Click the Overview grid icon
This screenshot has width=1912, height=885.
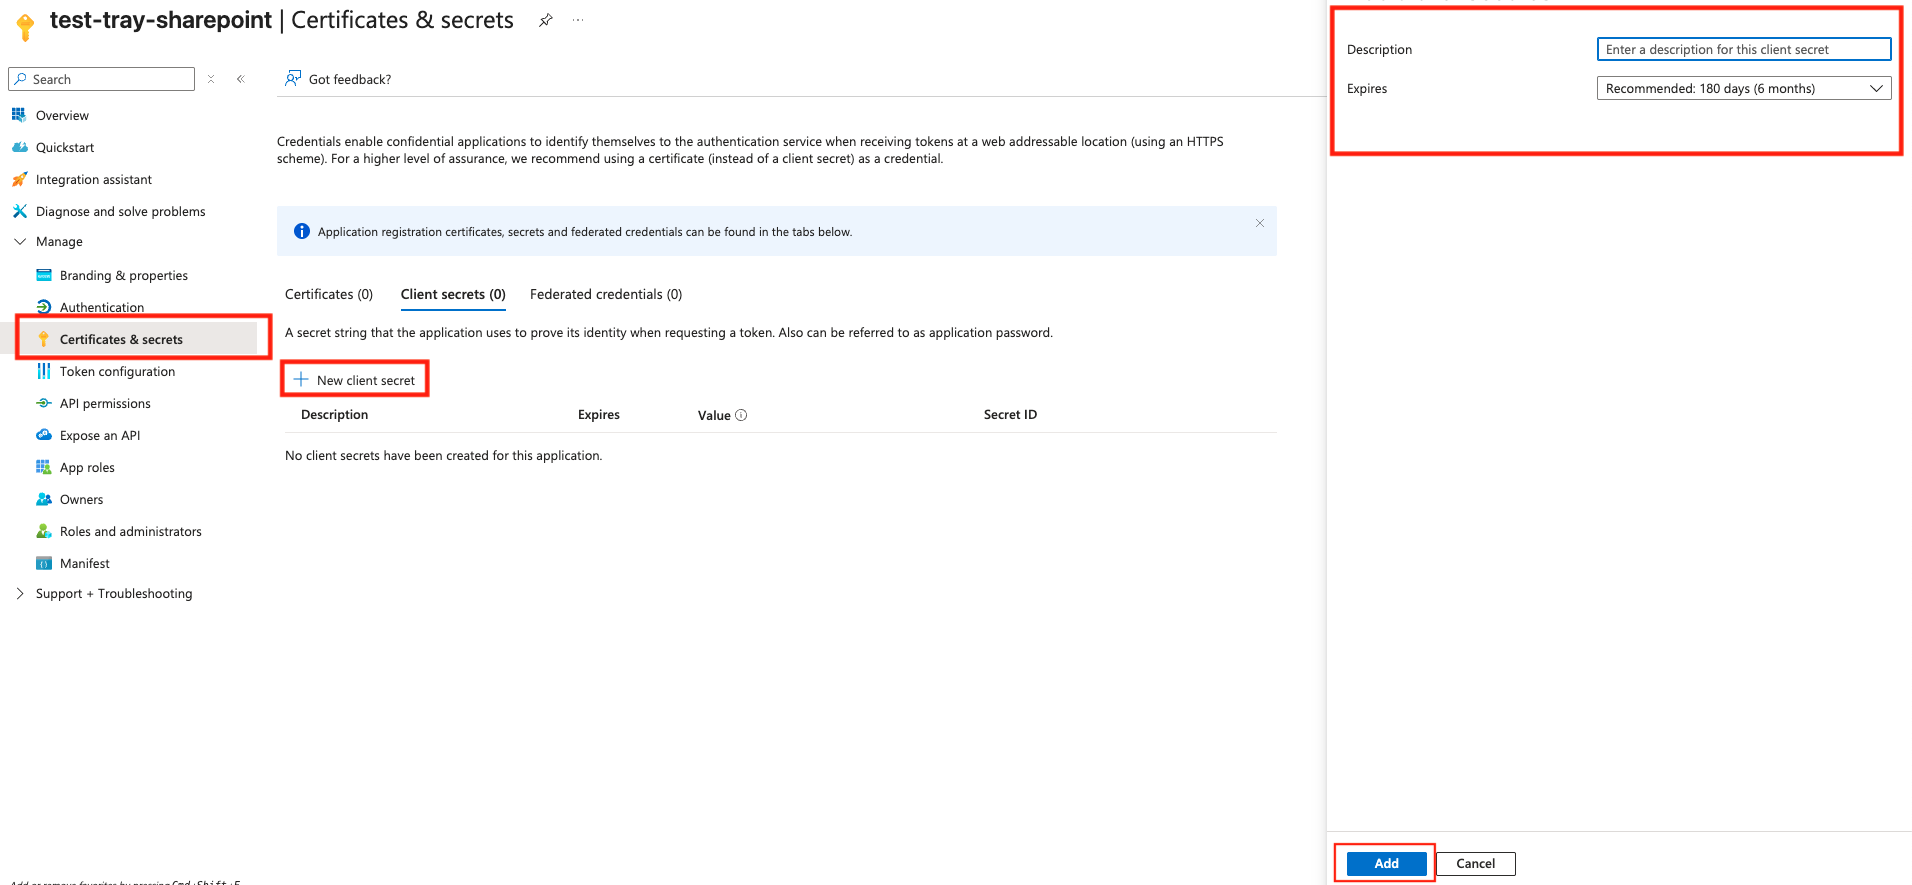[x=19, y=115]
